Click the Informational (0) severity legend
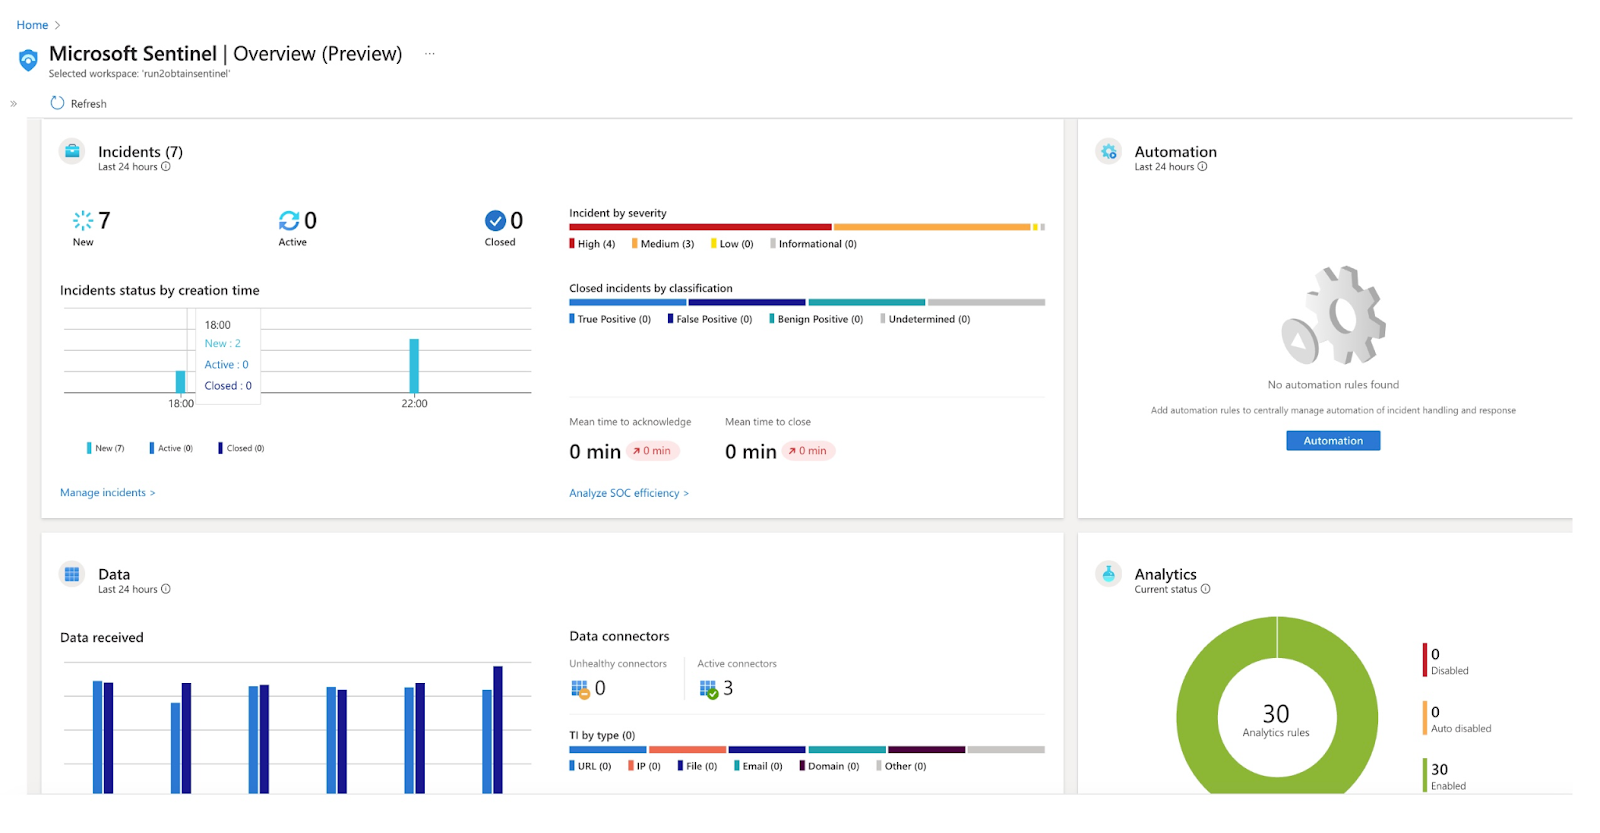1600x833 pixels. click(814, 244)
